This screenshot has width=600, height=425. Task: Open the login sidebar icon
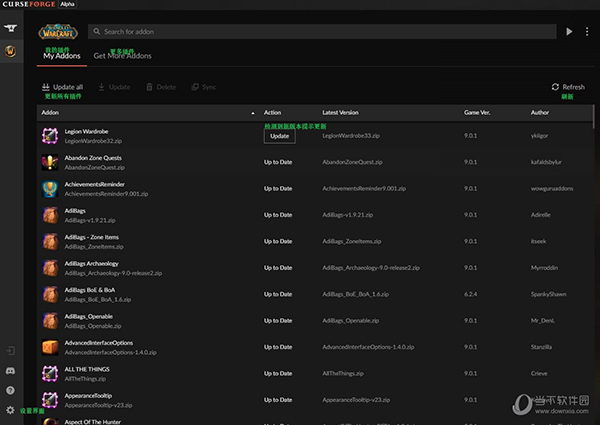[x=11, y=350]
